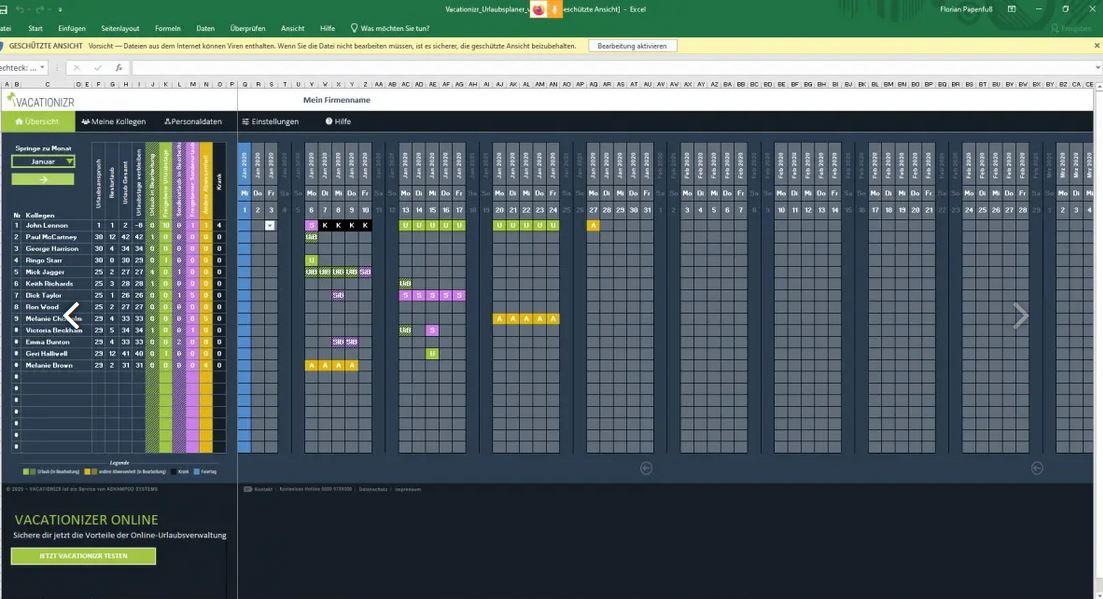Click the left chevron slideshow arrow

point(71,316)
